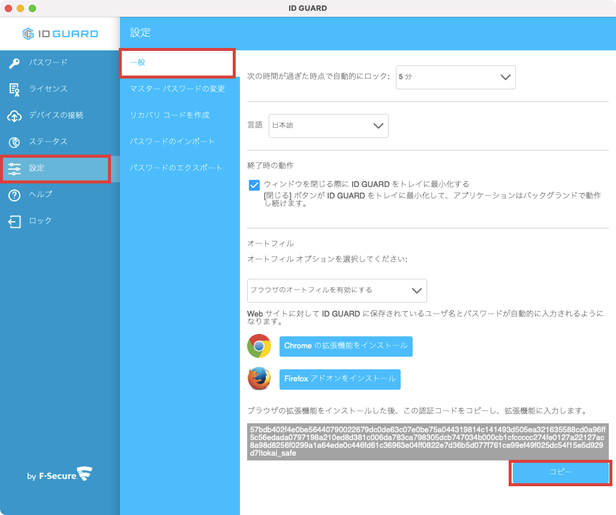Click Firefox アドオンをインストール button

340,379
